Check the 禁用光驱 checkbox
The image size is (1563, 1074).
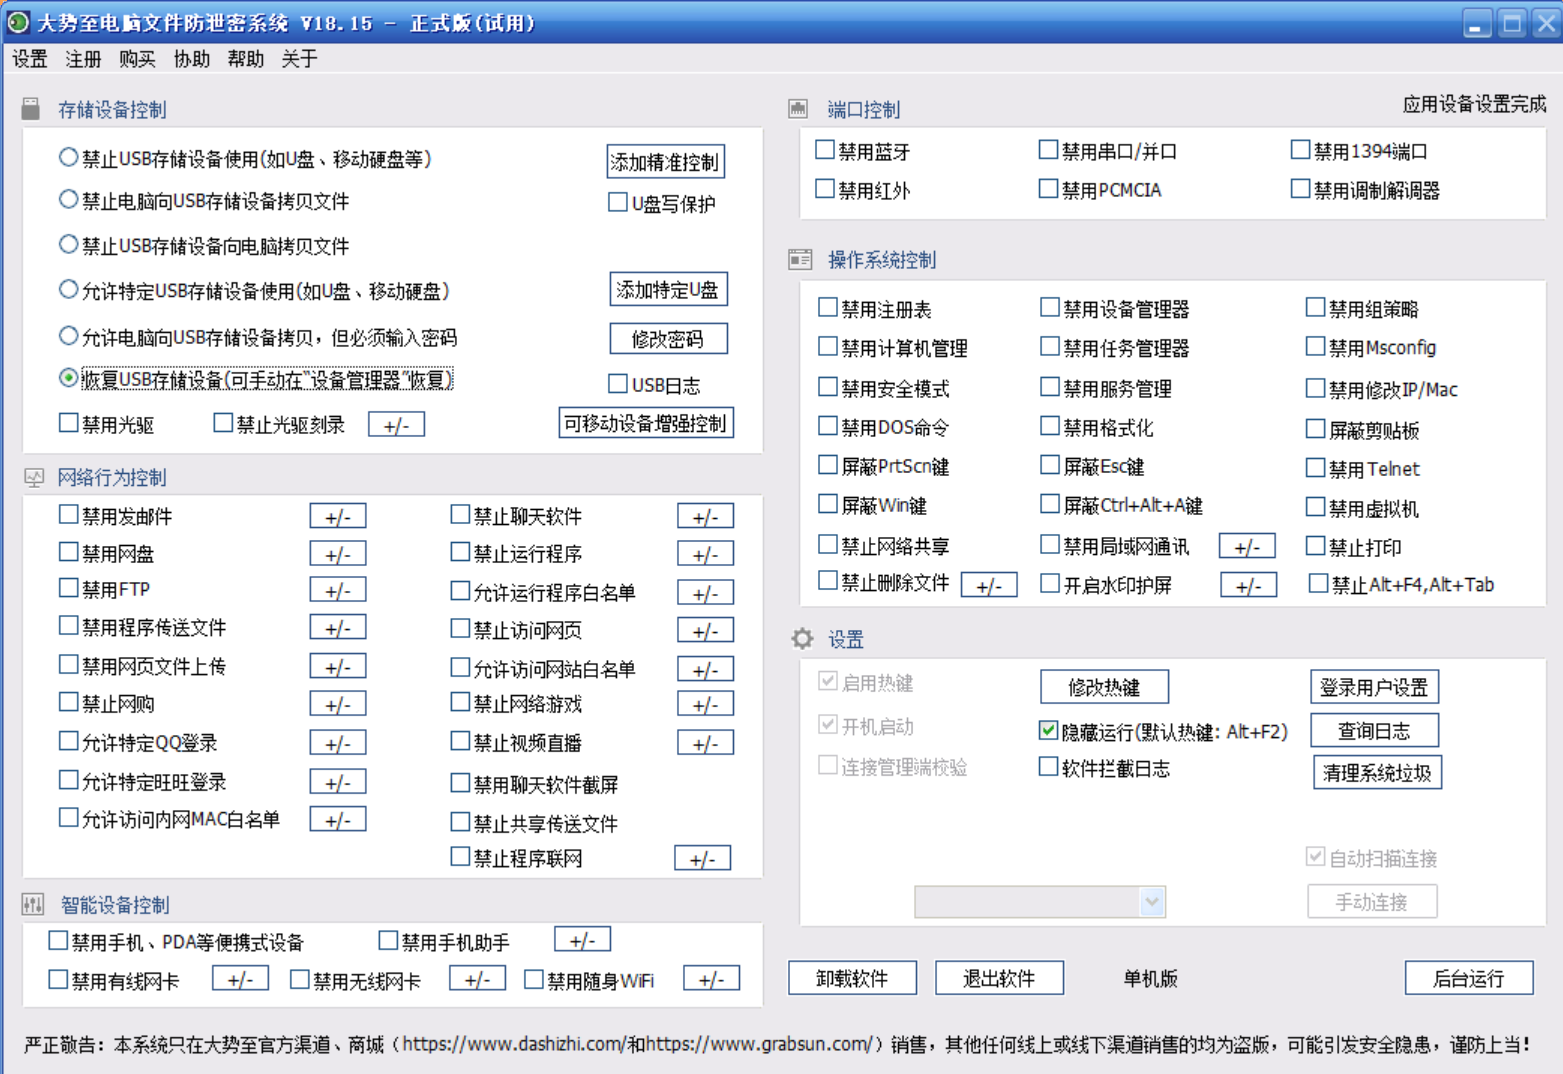68,422
